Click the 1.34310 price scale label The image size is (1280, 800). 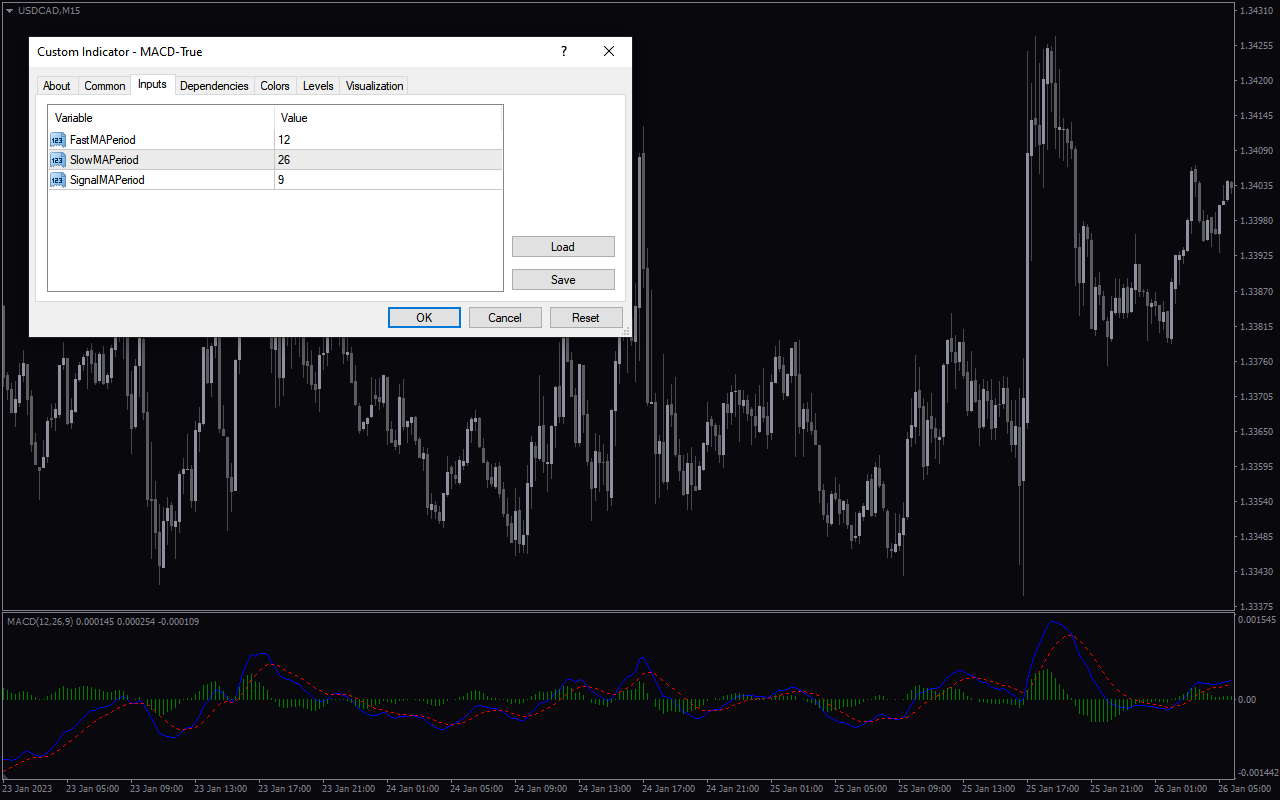pos(1256,10)
